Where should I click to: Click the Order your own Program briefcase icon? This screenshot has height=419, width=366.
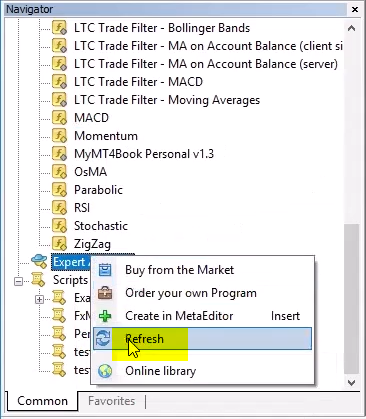(105, 293)
